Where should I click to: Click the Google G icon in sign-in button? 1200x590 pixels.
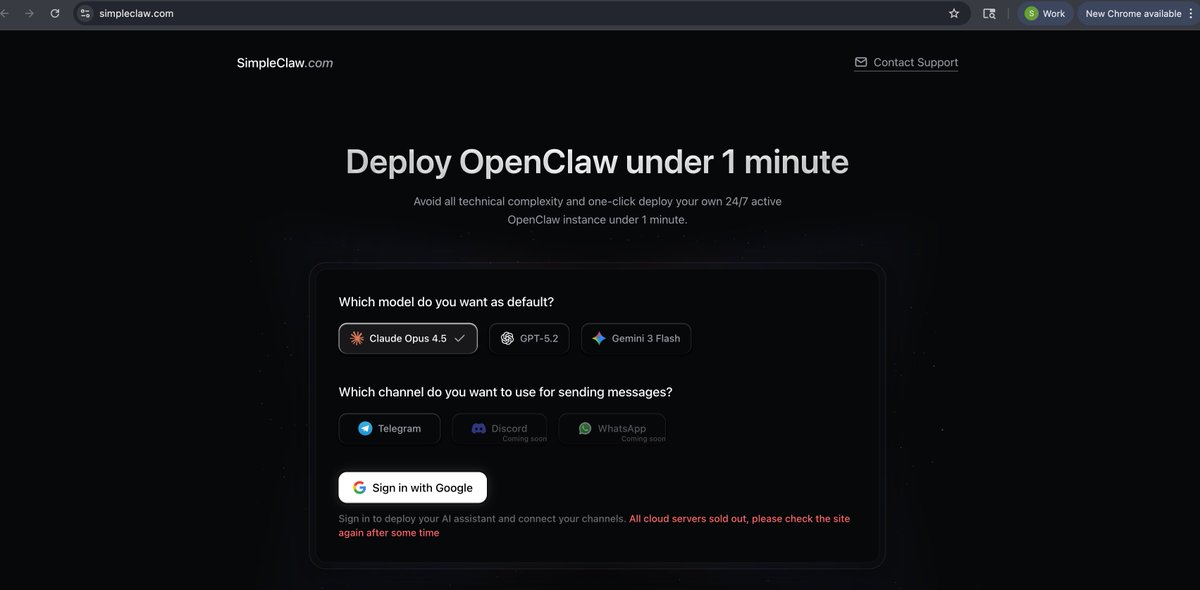(x=358, y=487)
